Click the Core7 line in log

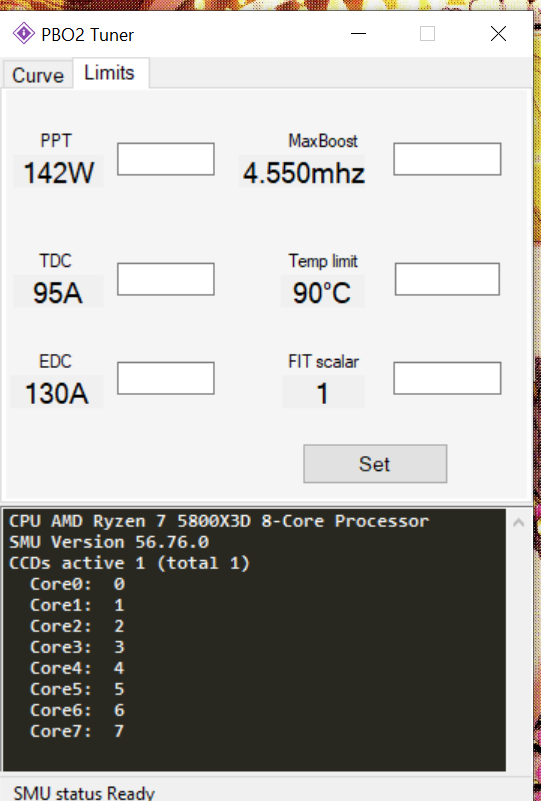77,731
